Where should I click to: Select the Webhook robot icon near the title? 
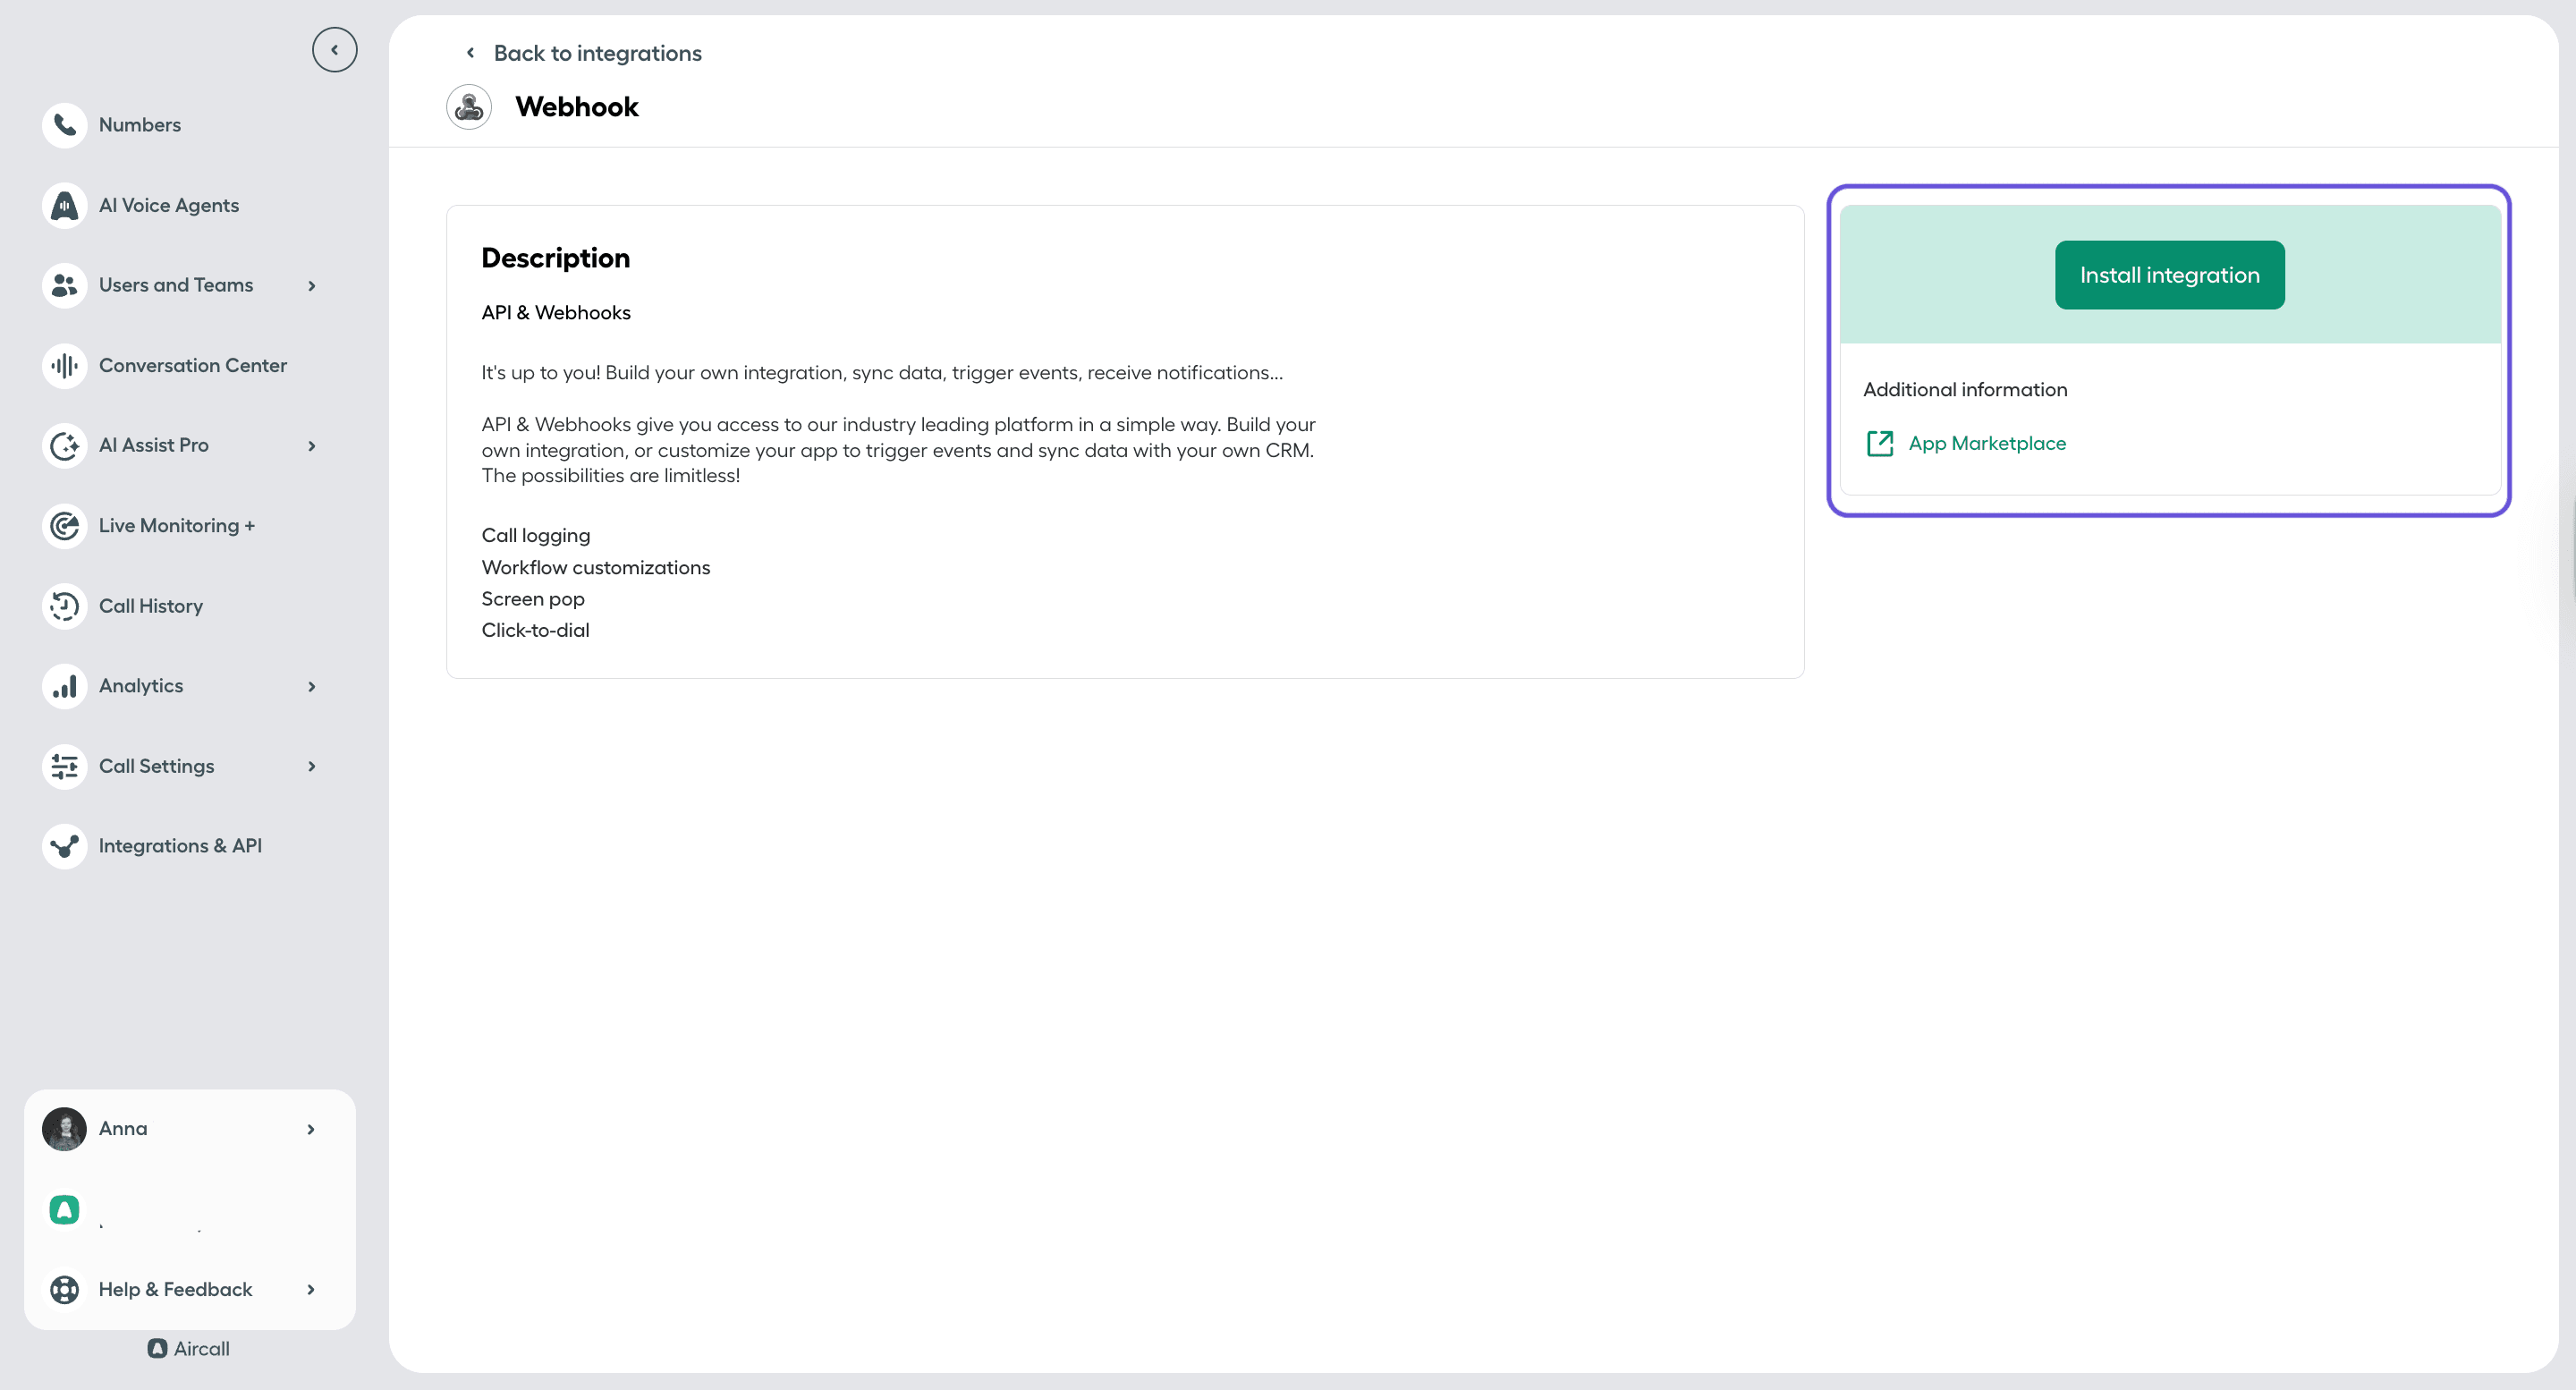click(x=469, y=107)
